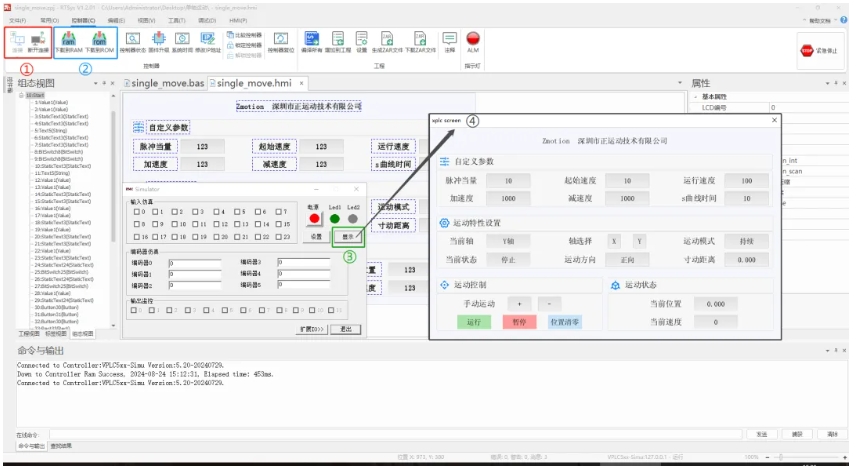Viewport: 856px width, 471px height.
Task: Open controller status (控制器状态) tool
Action: pyautogui.click(x=133, y=41)
